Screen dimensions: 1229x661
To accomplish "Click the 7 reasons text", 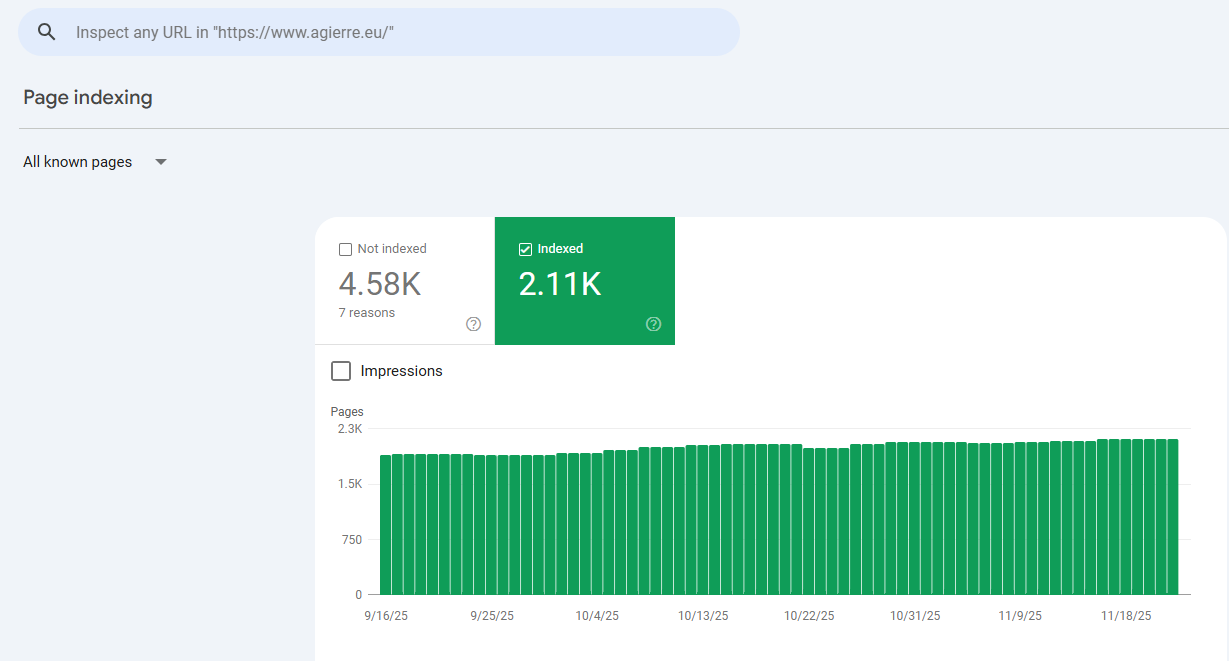I will coord(367,313).
